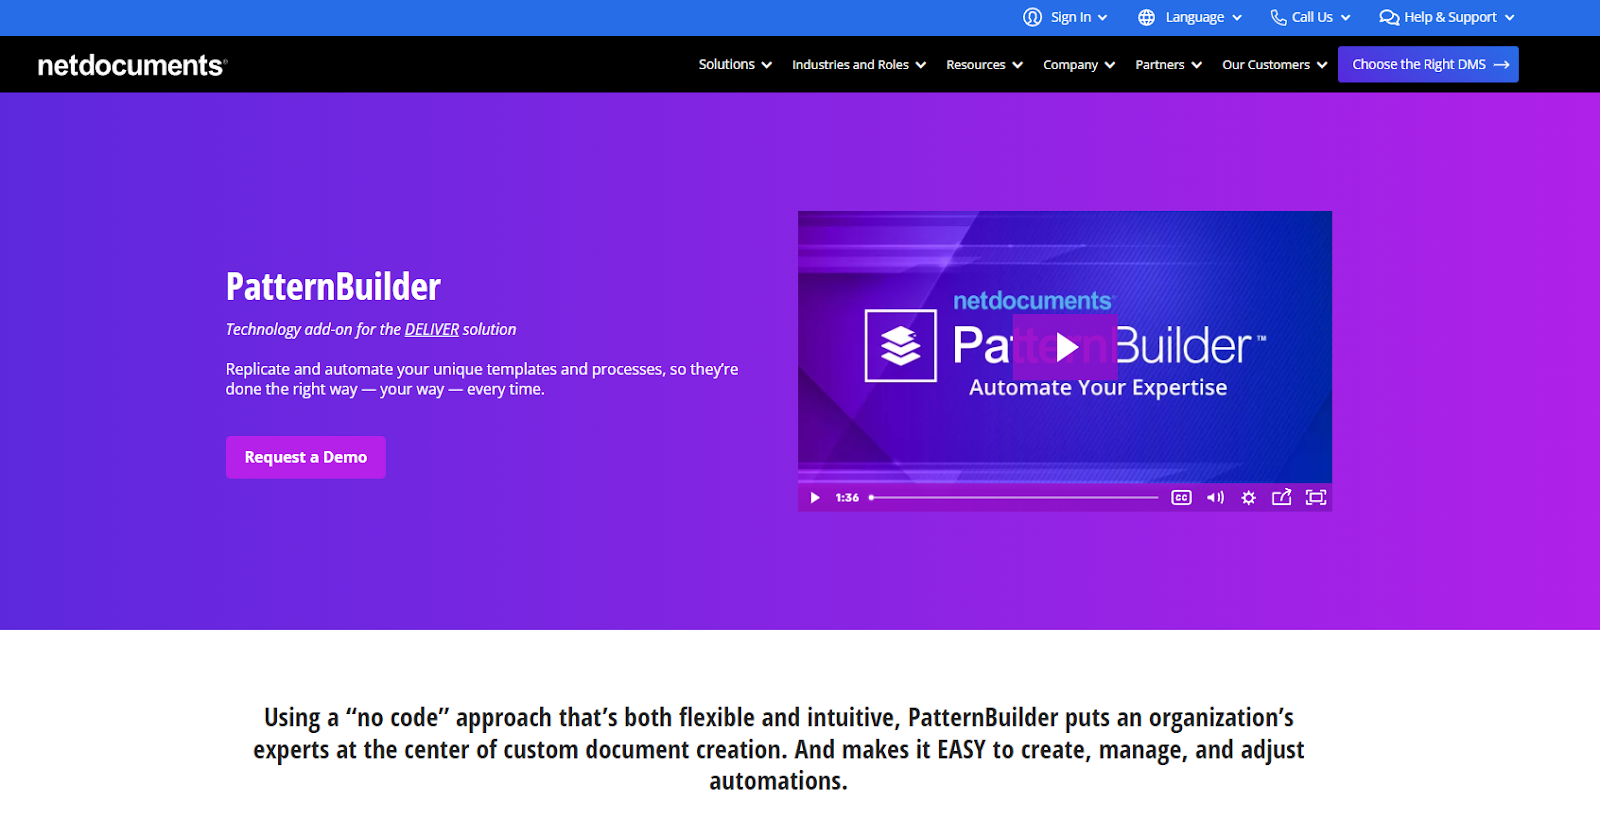The image size is (1600, 838).
Task: Open the Our Customers menu
Action: (x=1266, y=65)
